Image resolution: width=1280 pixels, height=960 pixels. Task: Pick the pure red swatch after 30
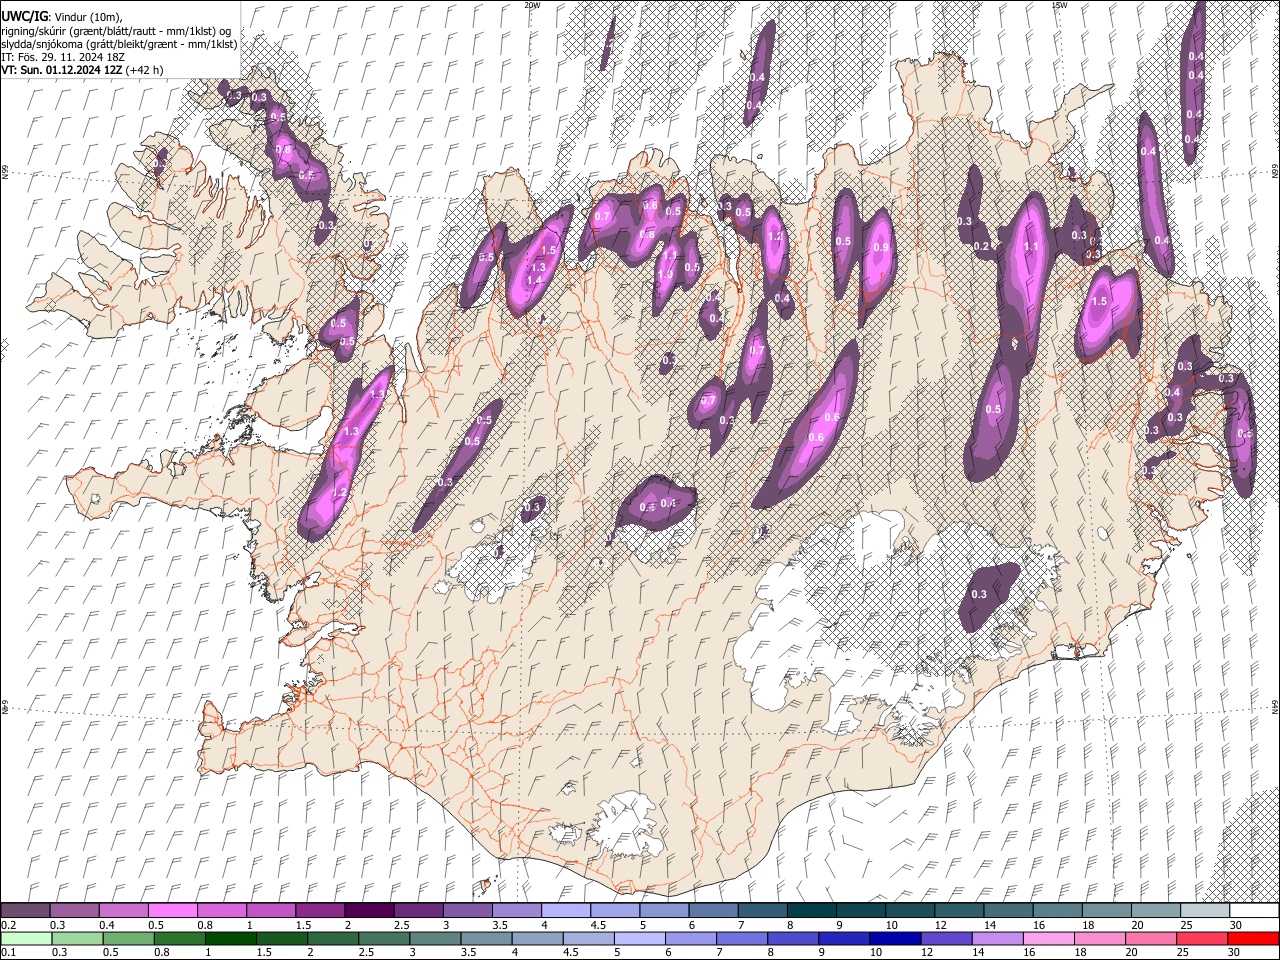1253,938
